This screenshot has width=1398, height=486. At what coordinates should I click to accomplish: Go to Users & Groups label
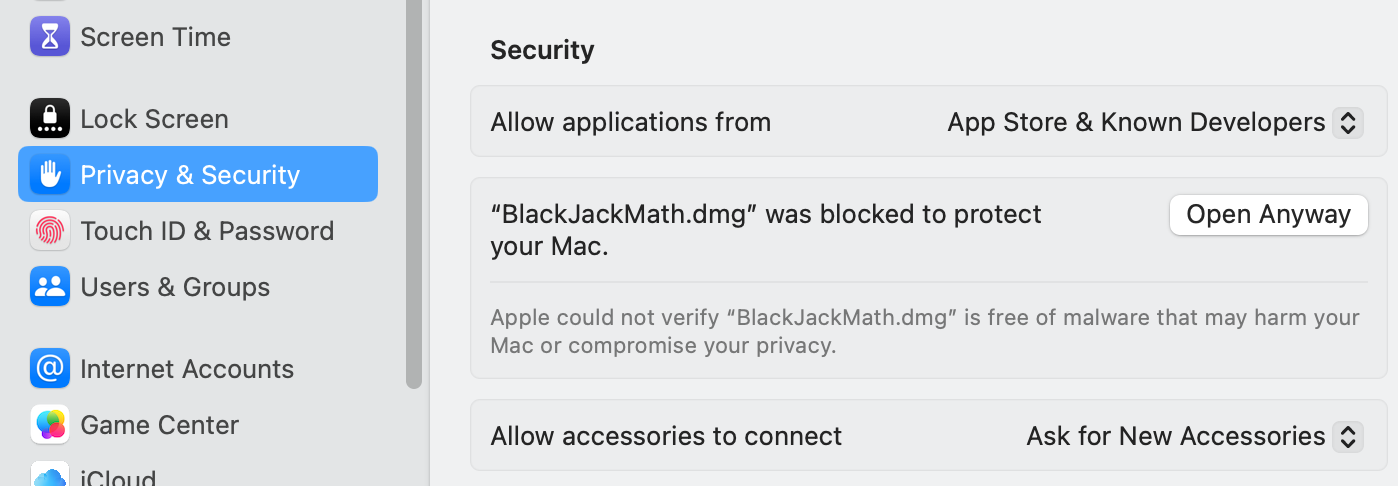click(x=175, y=287)
